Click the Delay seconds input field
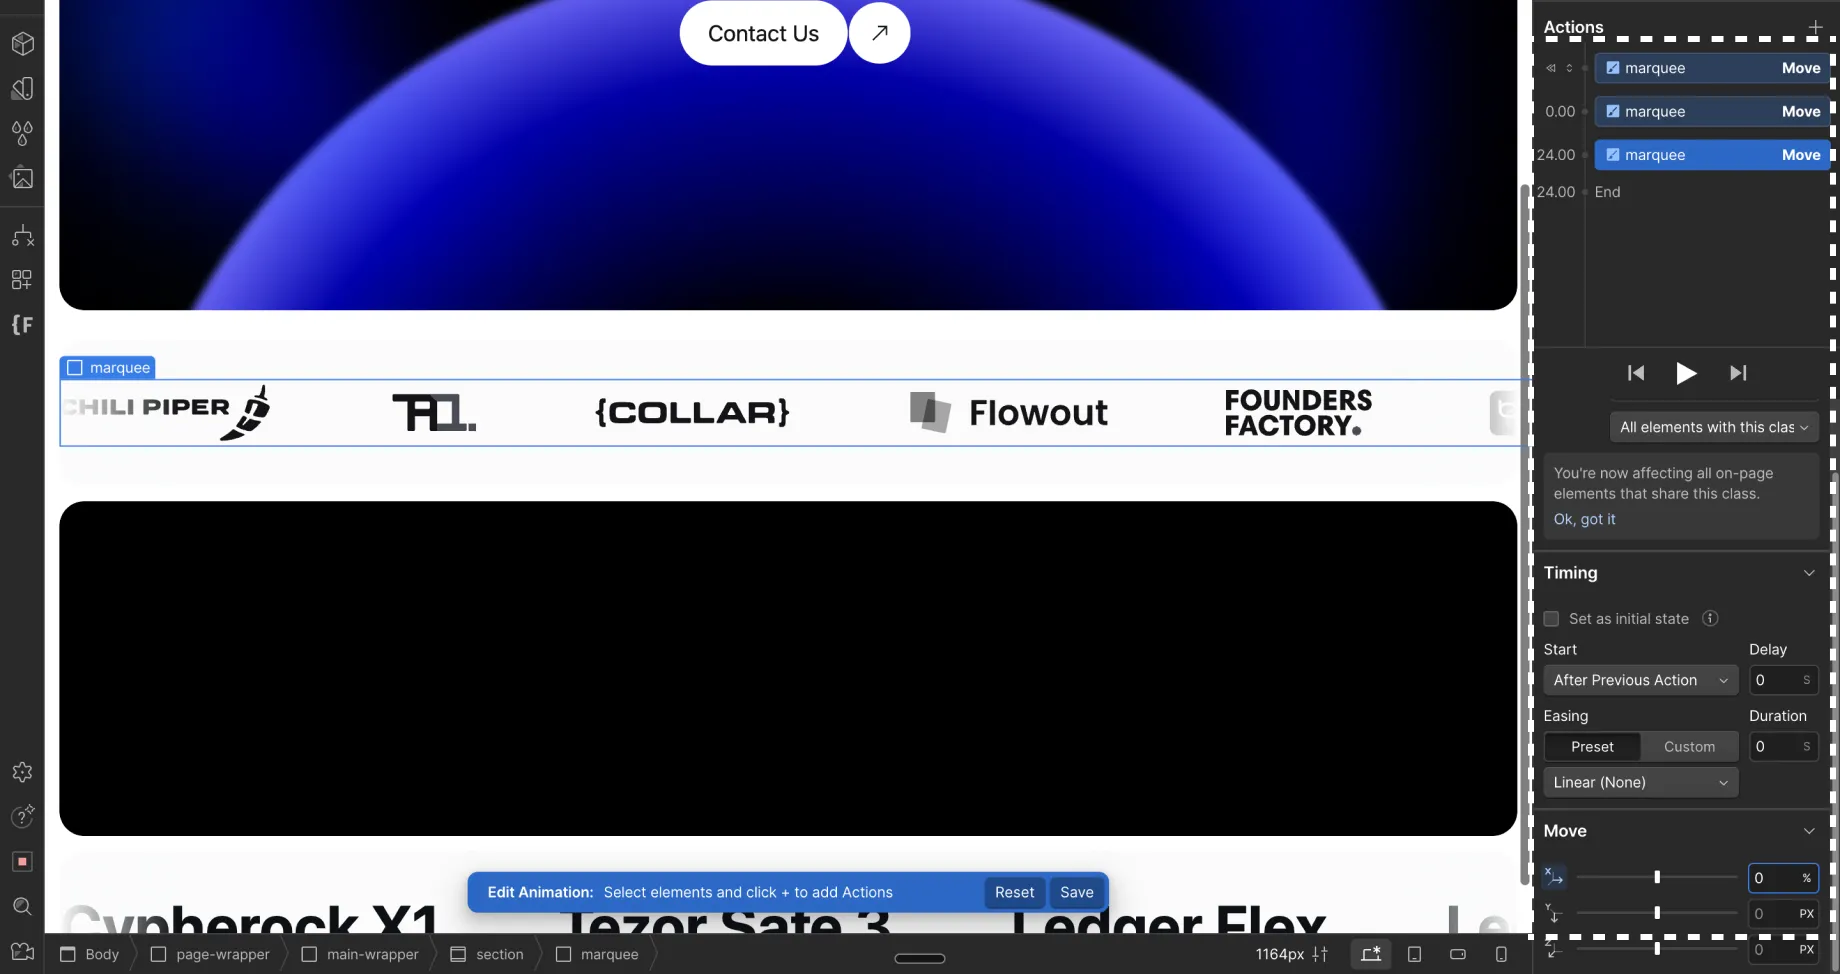 [x=1783, y=680]
